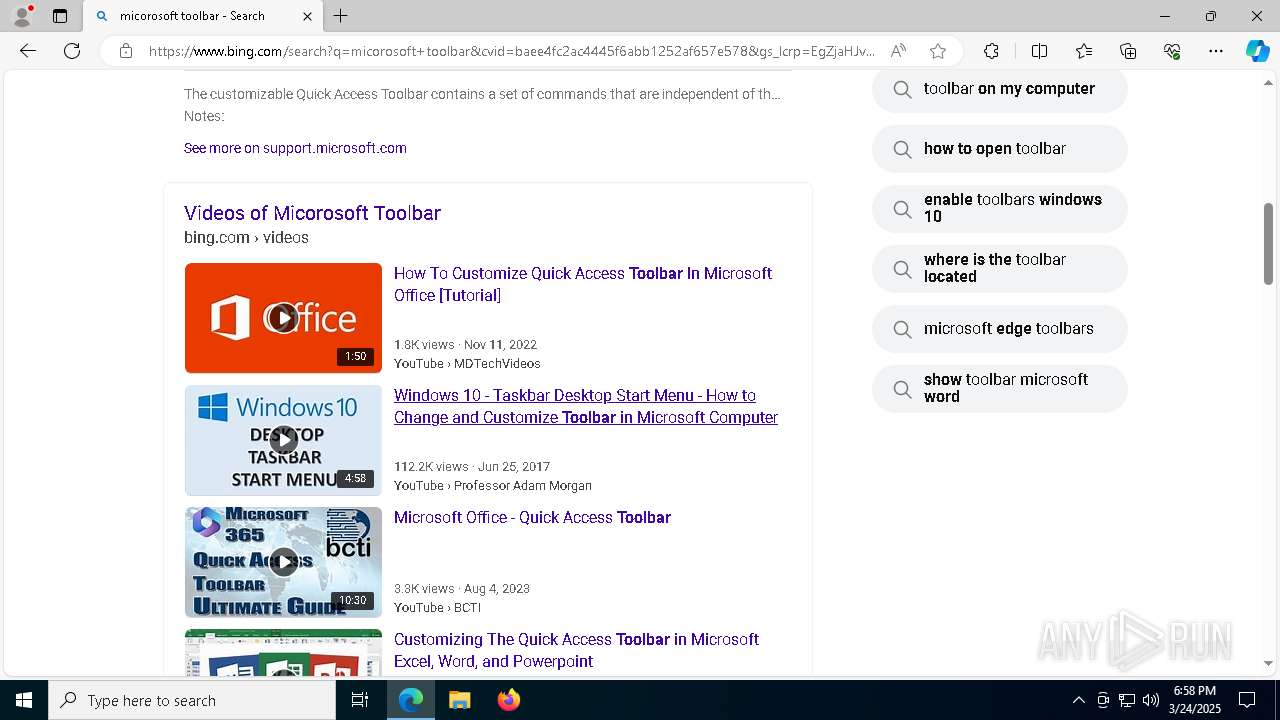Open the Favorites list icon
Image resolution: width=1280 pixels, height=720 pixels.
tap(1084, 51)
